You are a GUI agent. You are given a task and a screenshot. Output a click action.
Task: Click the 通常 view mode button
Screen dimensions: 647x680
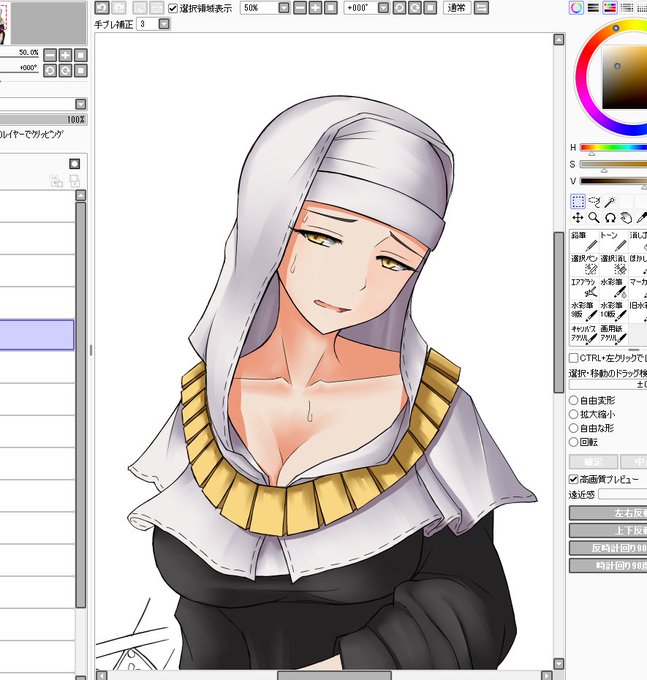point(457,8)
